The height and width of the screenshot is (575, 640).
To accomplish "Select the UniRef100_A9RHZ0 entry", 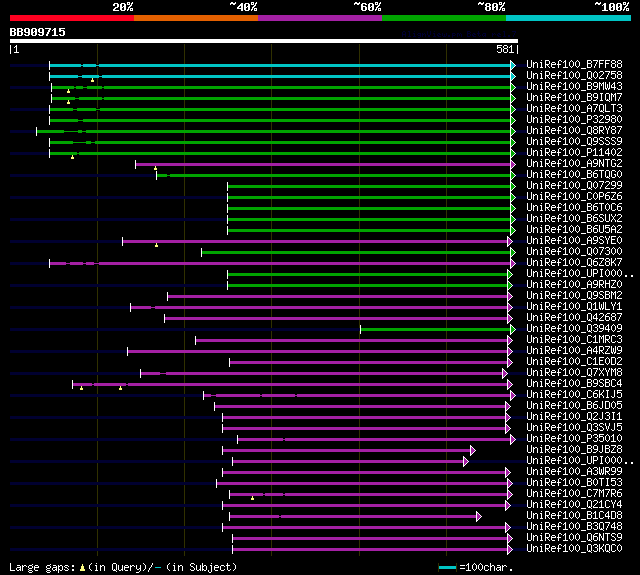I will [574, 285].
